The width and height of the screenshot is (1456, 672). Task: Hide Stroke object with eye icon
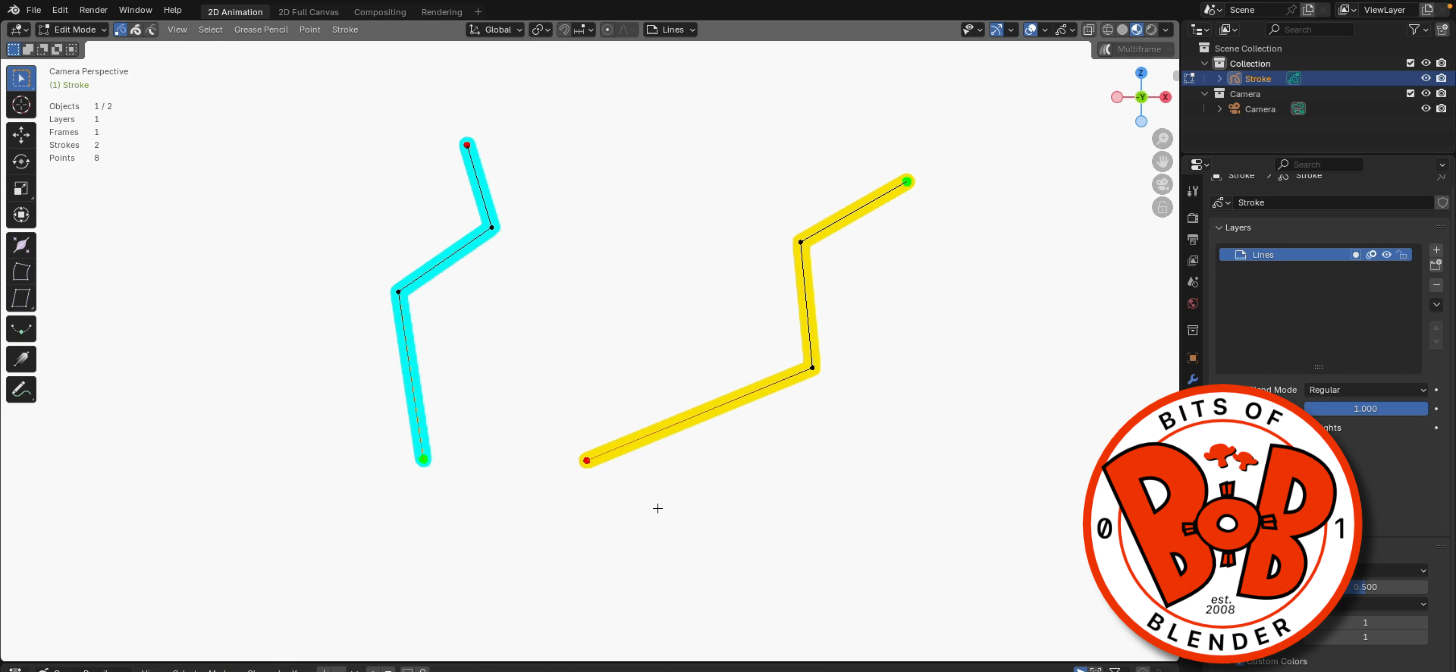pyautogui.click(x=1426, y=78)
